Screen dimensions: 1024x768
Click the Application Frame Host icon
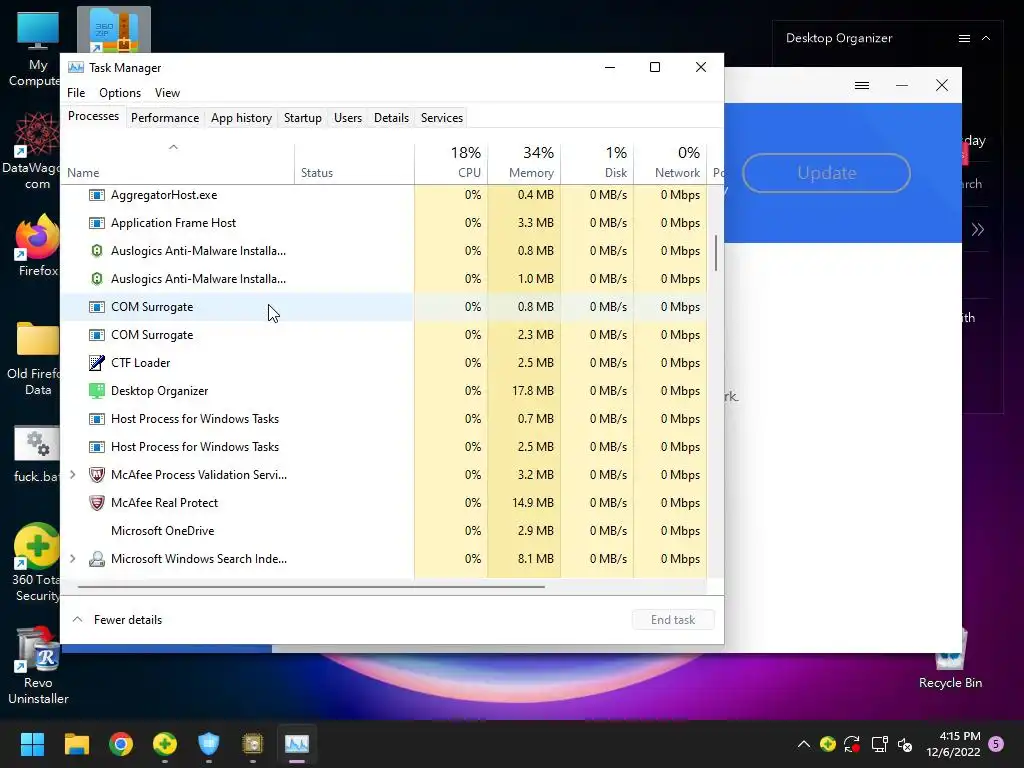97,223
